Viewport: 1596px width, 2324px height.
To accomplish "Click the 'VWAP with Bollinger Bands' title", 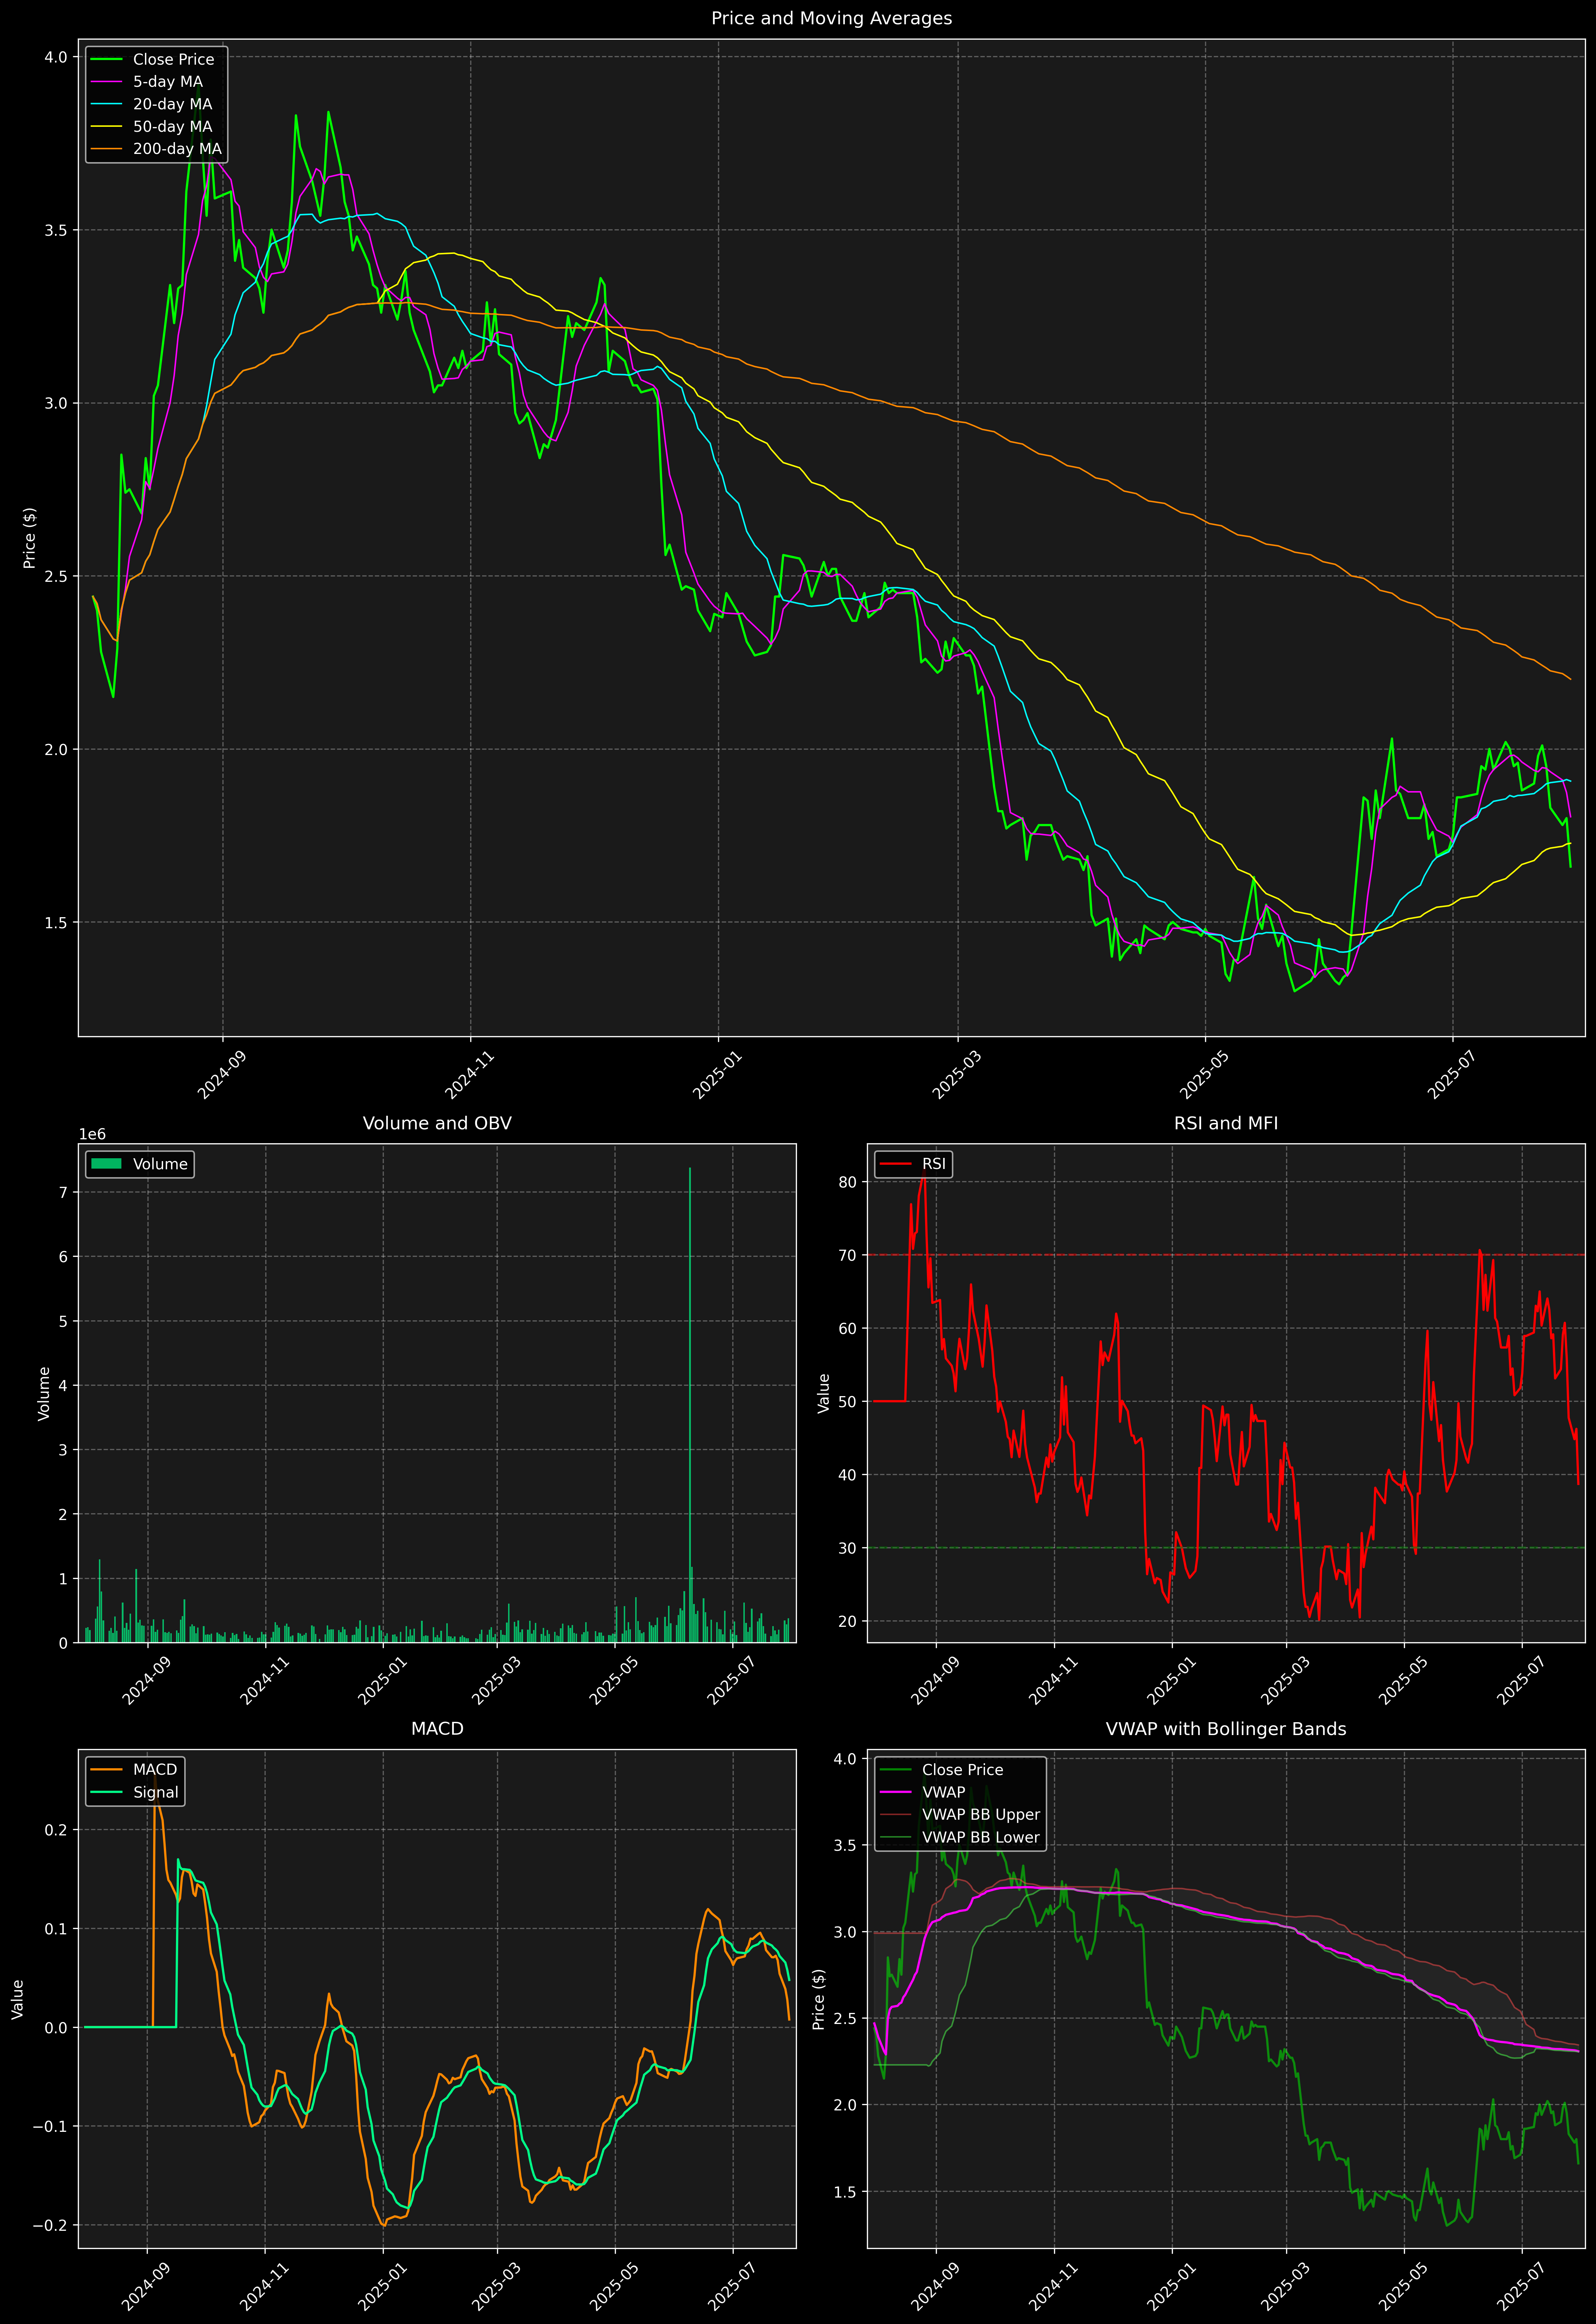I will point(1226,1729).
